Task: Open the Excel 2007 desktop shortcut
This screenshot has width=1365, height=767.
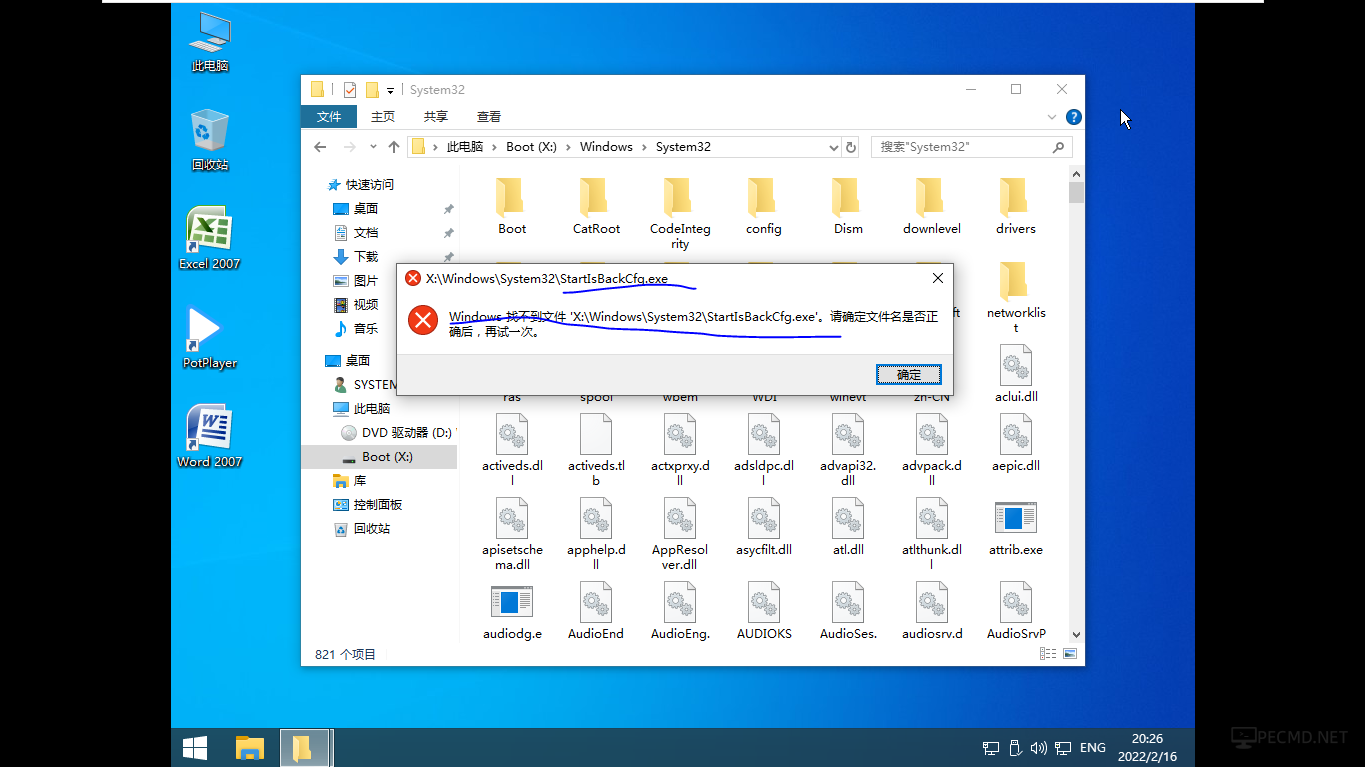Action: coord(209,238)
